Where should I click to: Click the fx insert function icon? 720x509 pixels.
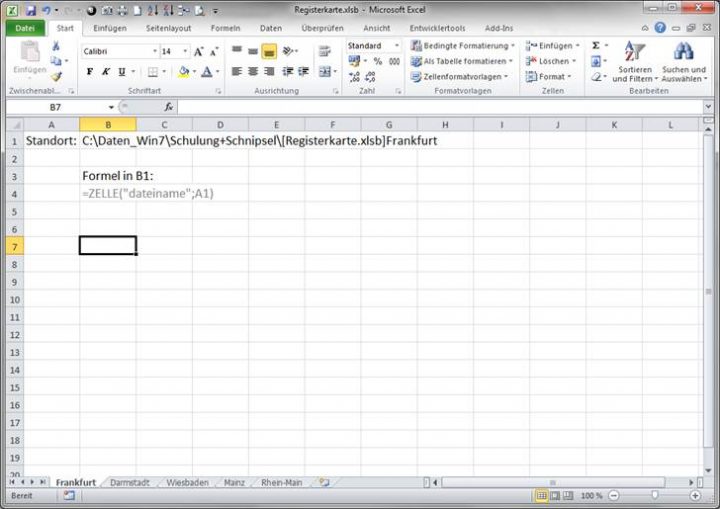[x=169, y=107]
